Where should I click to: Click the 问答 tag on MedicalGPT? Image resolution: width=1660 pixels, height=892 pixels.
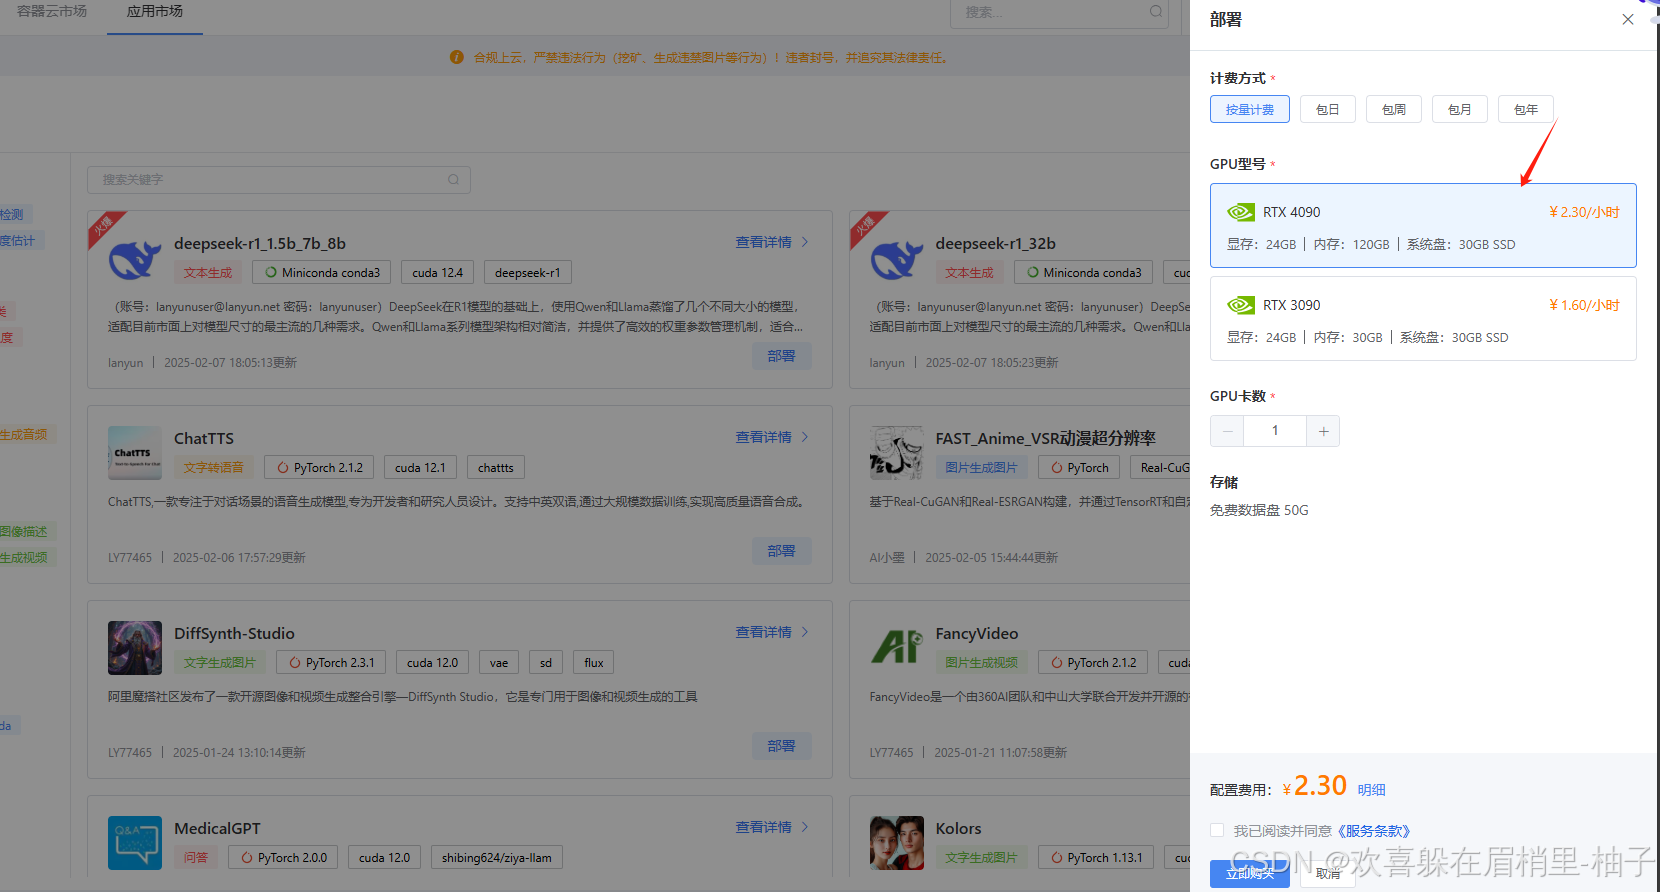195,857
